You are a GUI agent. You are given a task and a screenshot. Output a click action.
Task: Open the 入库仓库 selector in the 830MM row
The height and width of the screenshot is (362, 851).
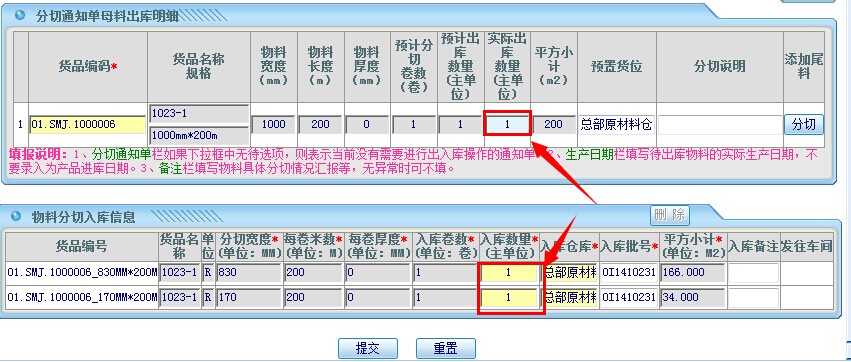[570, 272]
